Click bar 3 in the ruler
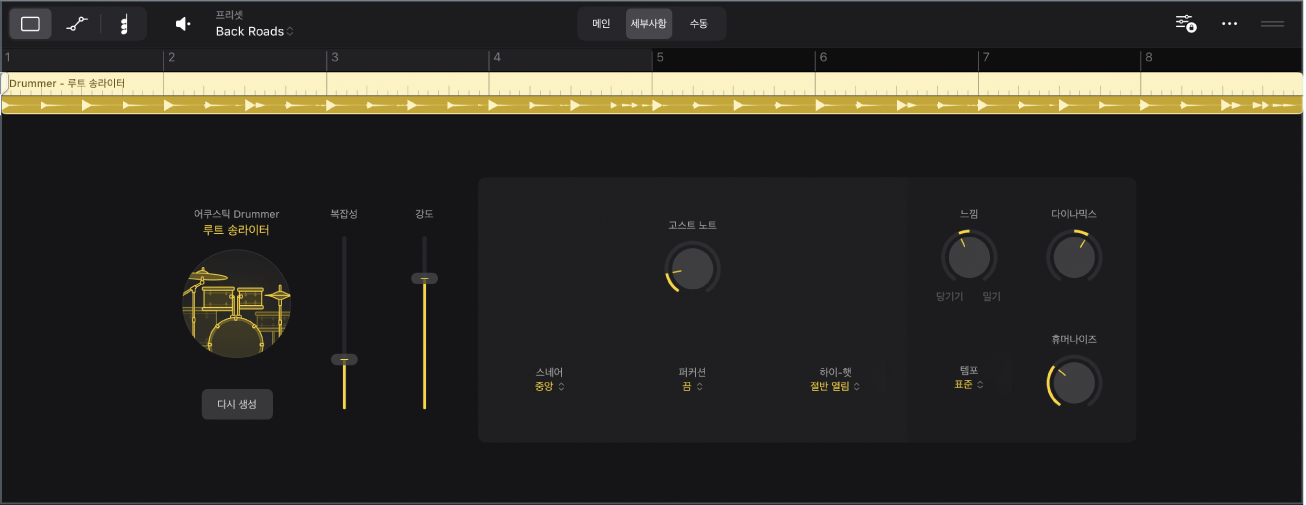The width and height of the screenshot is (1306, 505). (x=334, y=58)
